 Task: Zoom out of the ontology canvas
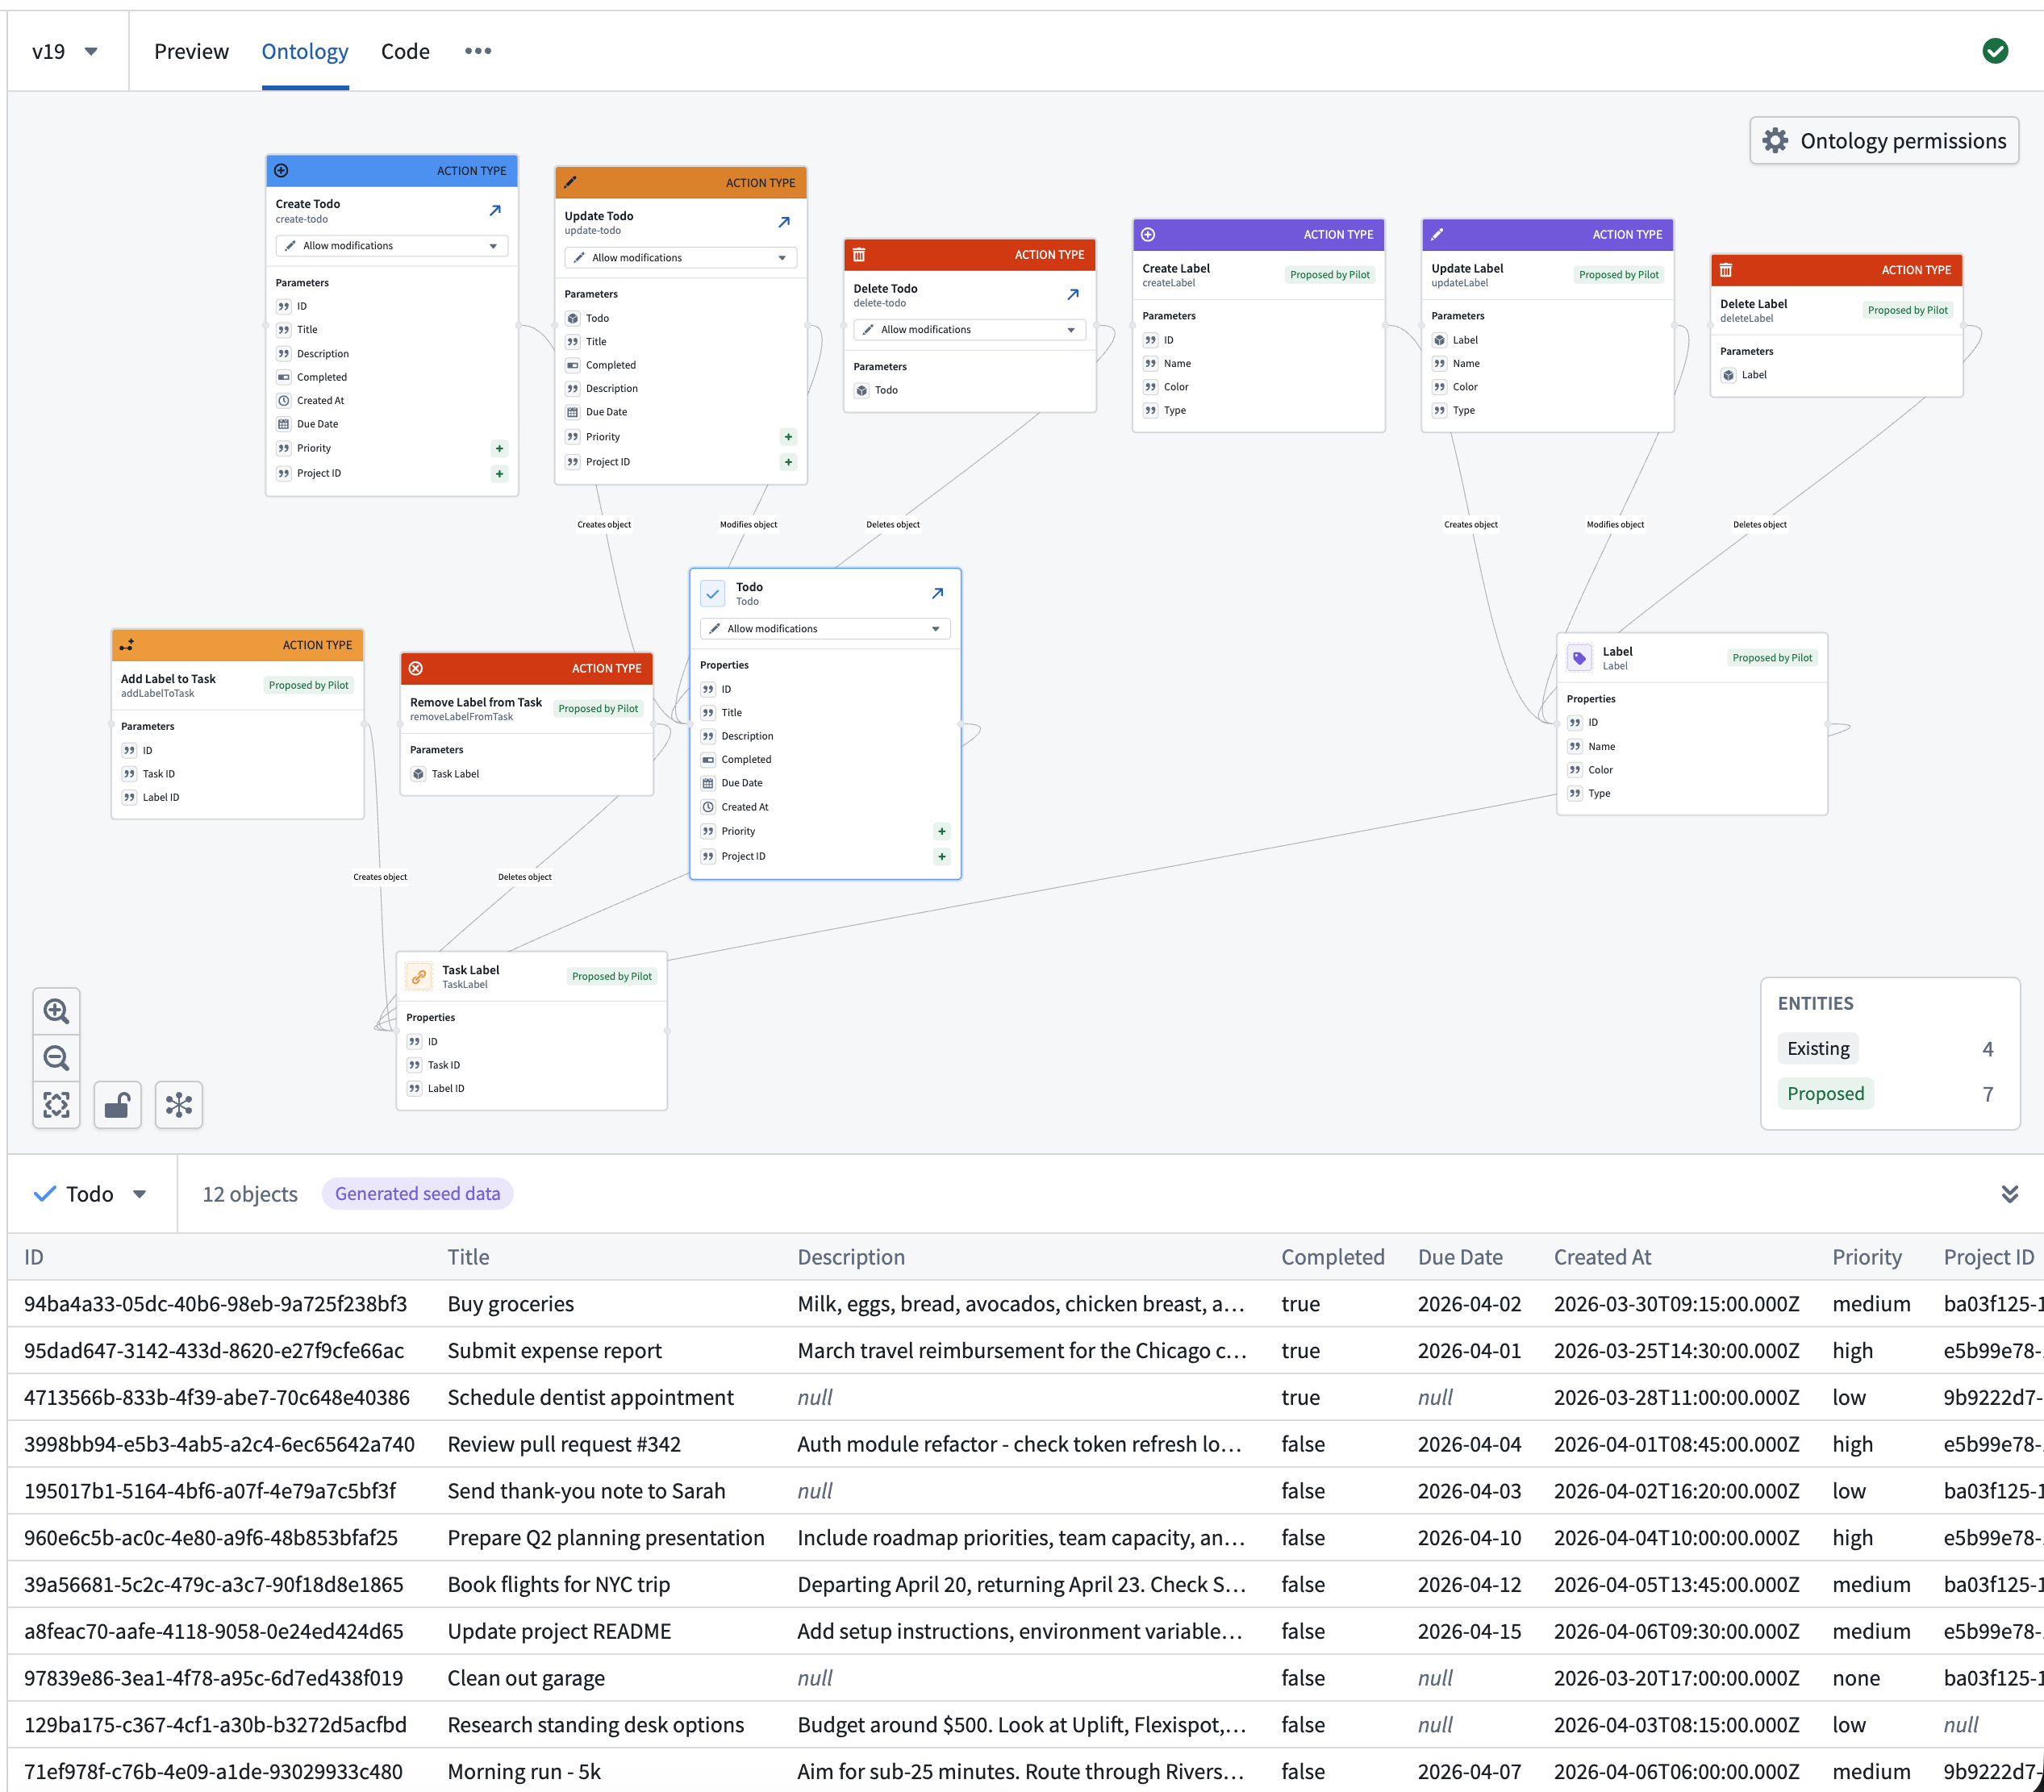[56, 1057]
